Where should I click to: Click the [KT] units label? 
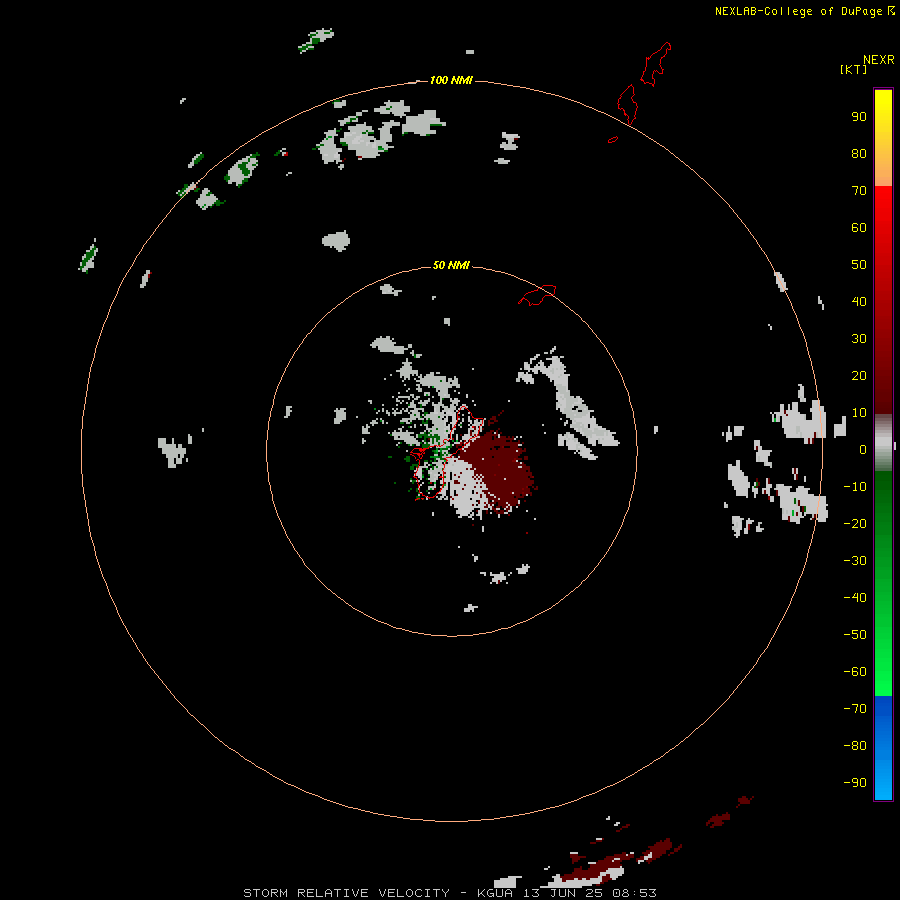pos(854,69)
